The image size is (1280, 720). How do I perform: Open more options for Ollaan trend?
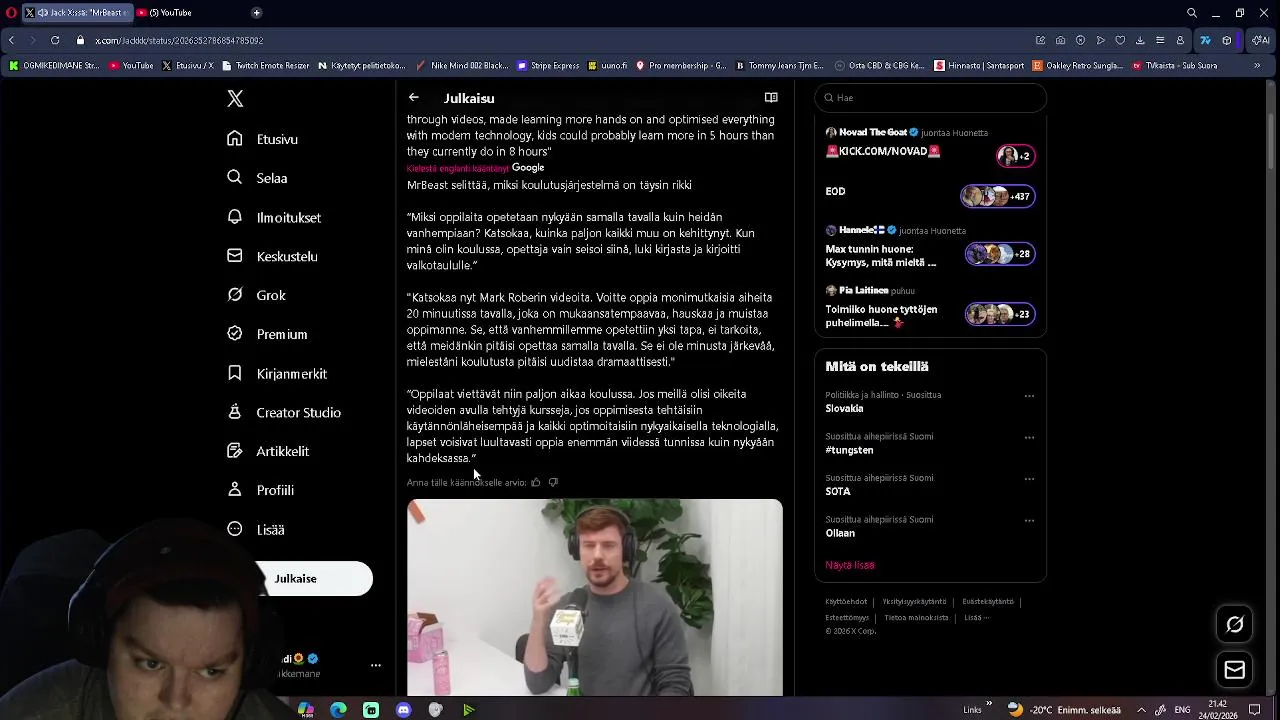click(x=1029, y=520)
